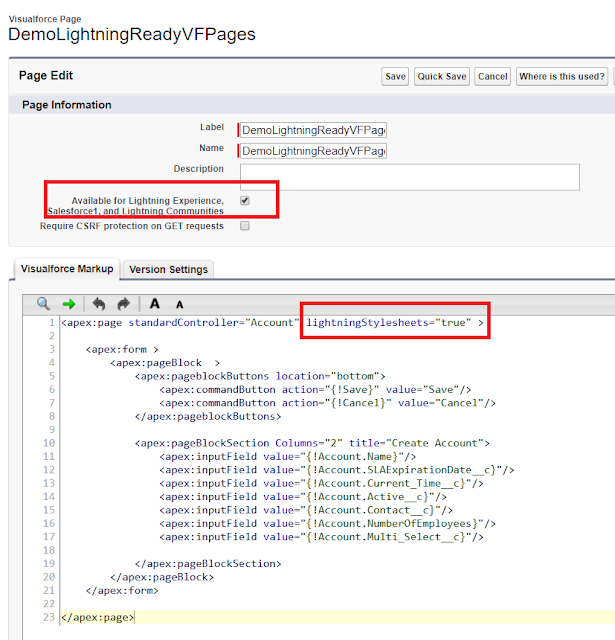This screenshot has height=640, width=615.
Task: Click the pageblockButtons location="bottom" line
Action: tap(260, 376)
